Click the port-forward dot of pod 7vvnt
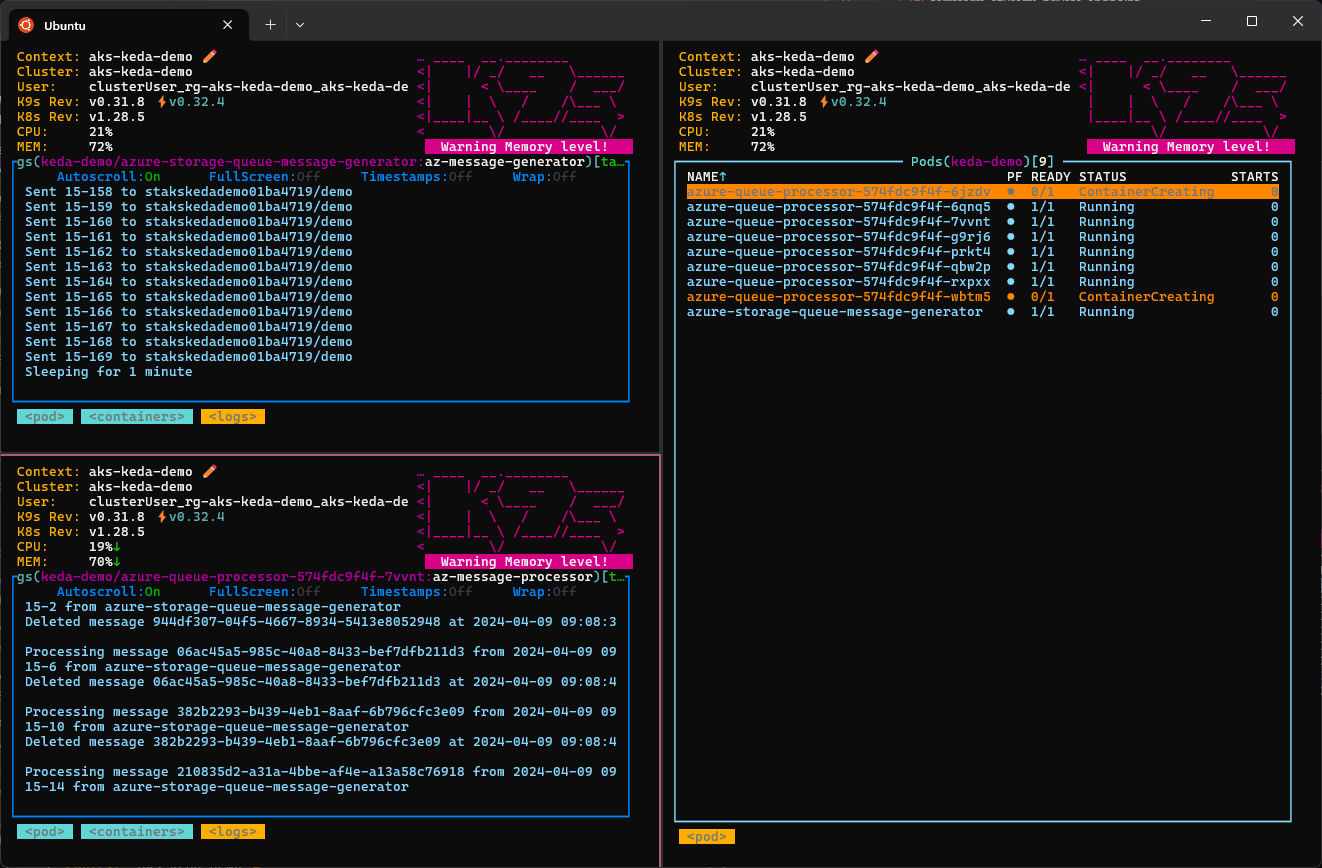The height and width of the screenshot is (868, 1322). (1011, 222)
